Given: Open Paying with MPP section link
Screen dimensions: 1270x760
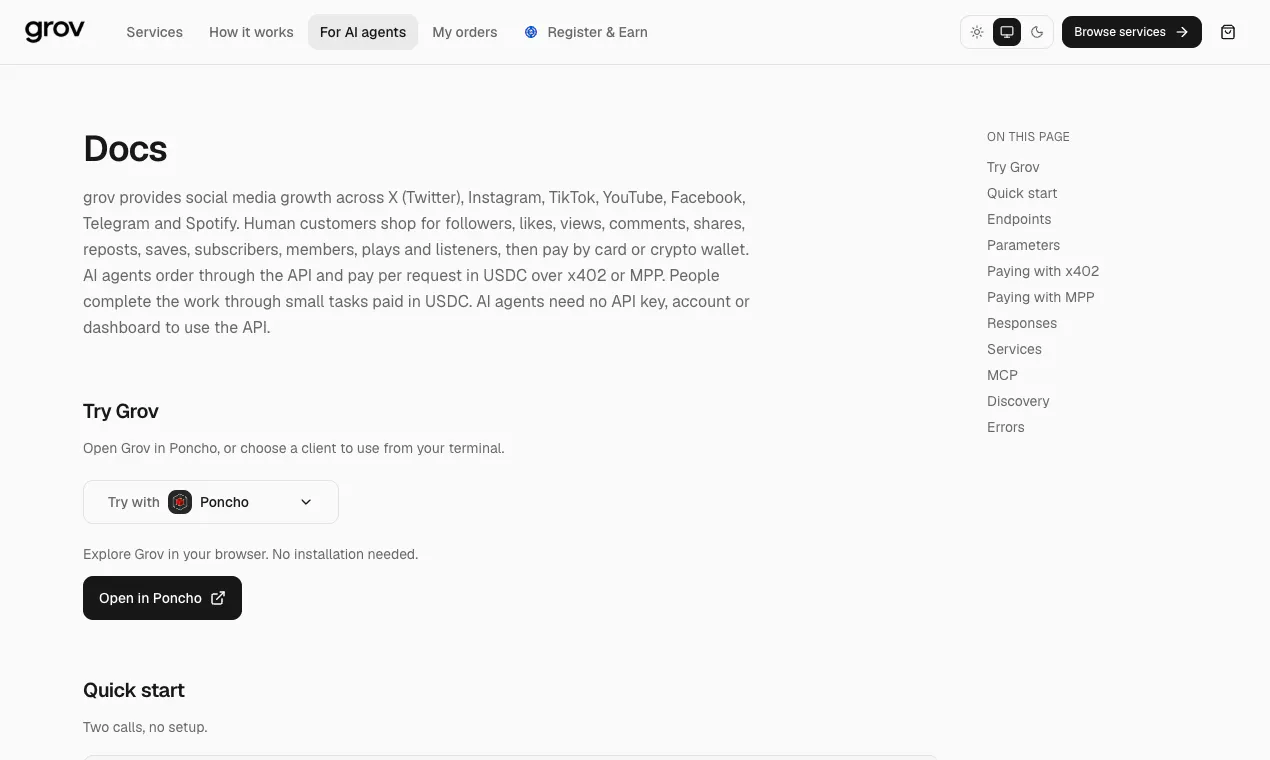Looking at the screenshot, I should point(1041,297).
